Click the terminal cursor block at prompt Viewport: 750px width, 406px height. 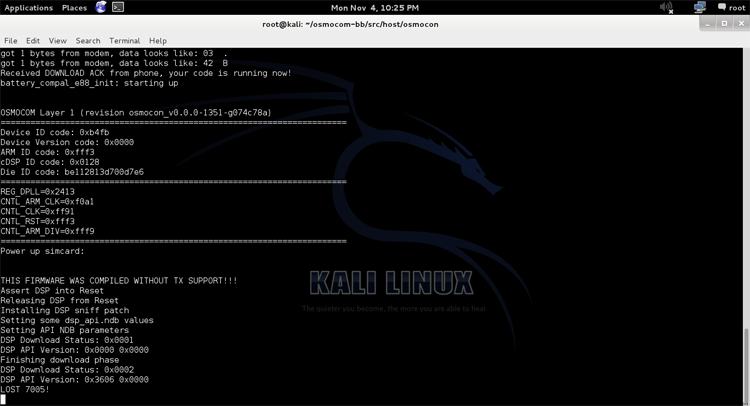tap(3, 400)
